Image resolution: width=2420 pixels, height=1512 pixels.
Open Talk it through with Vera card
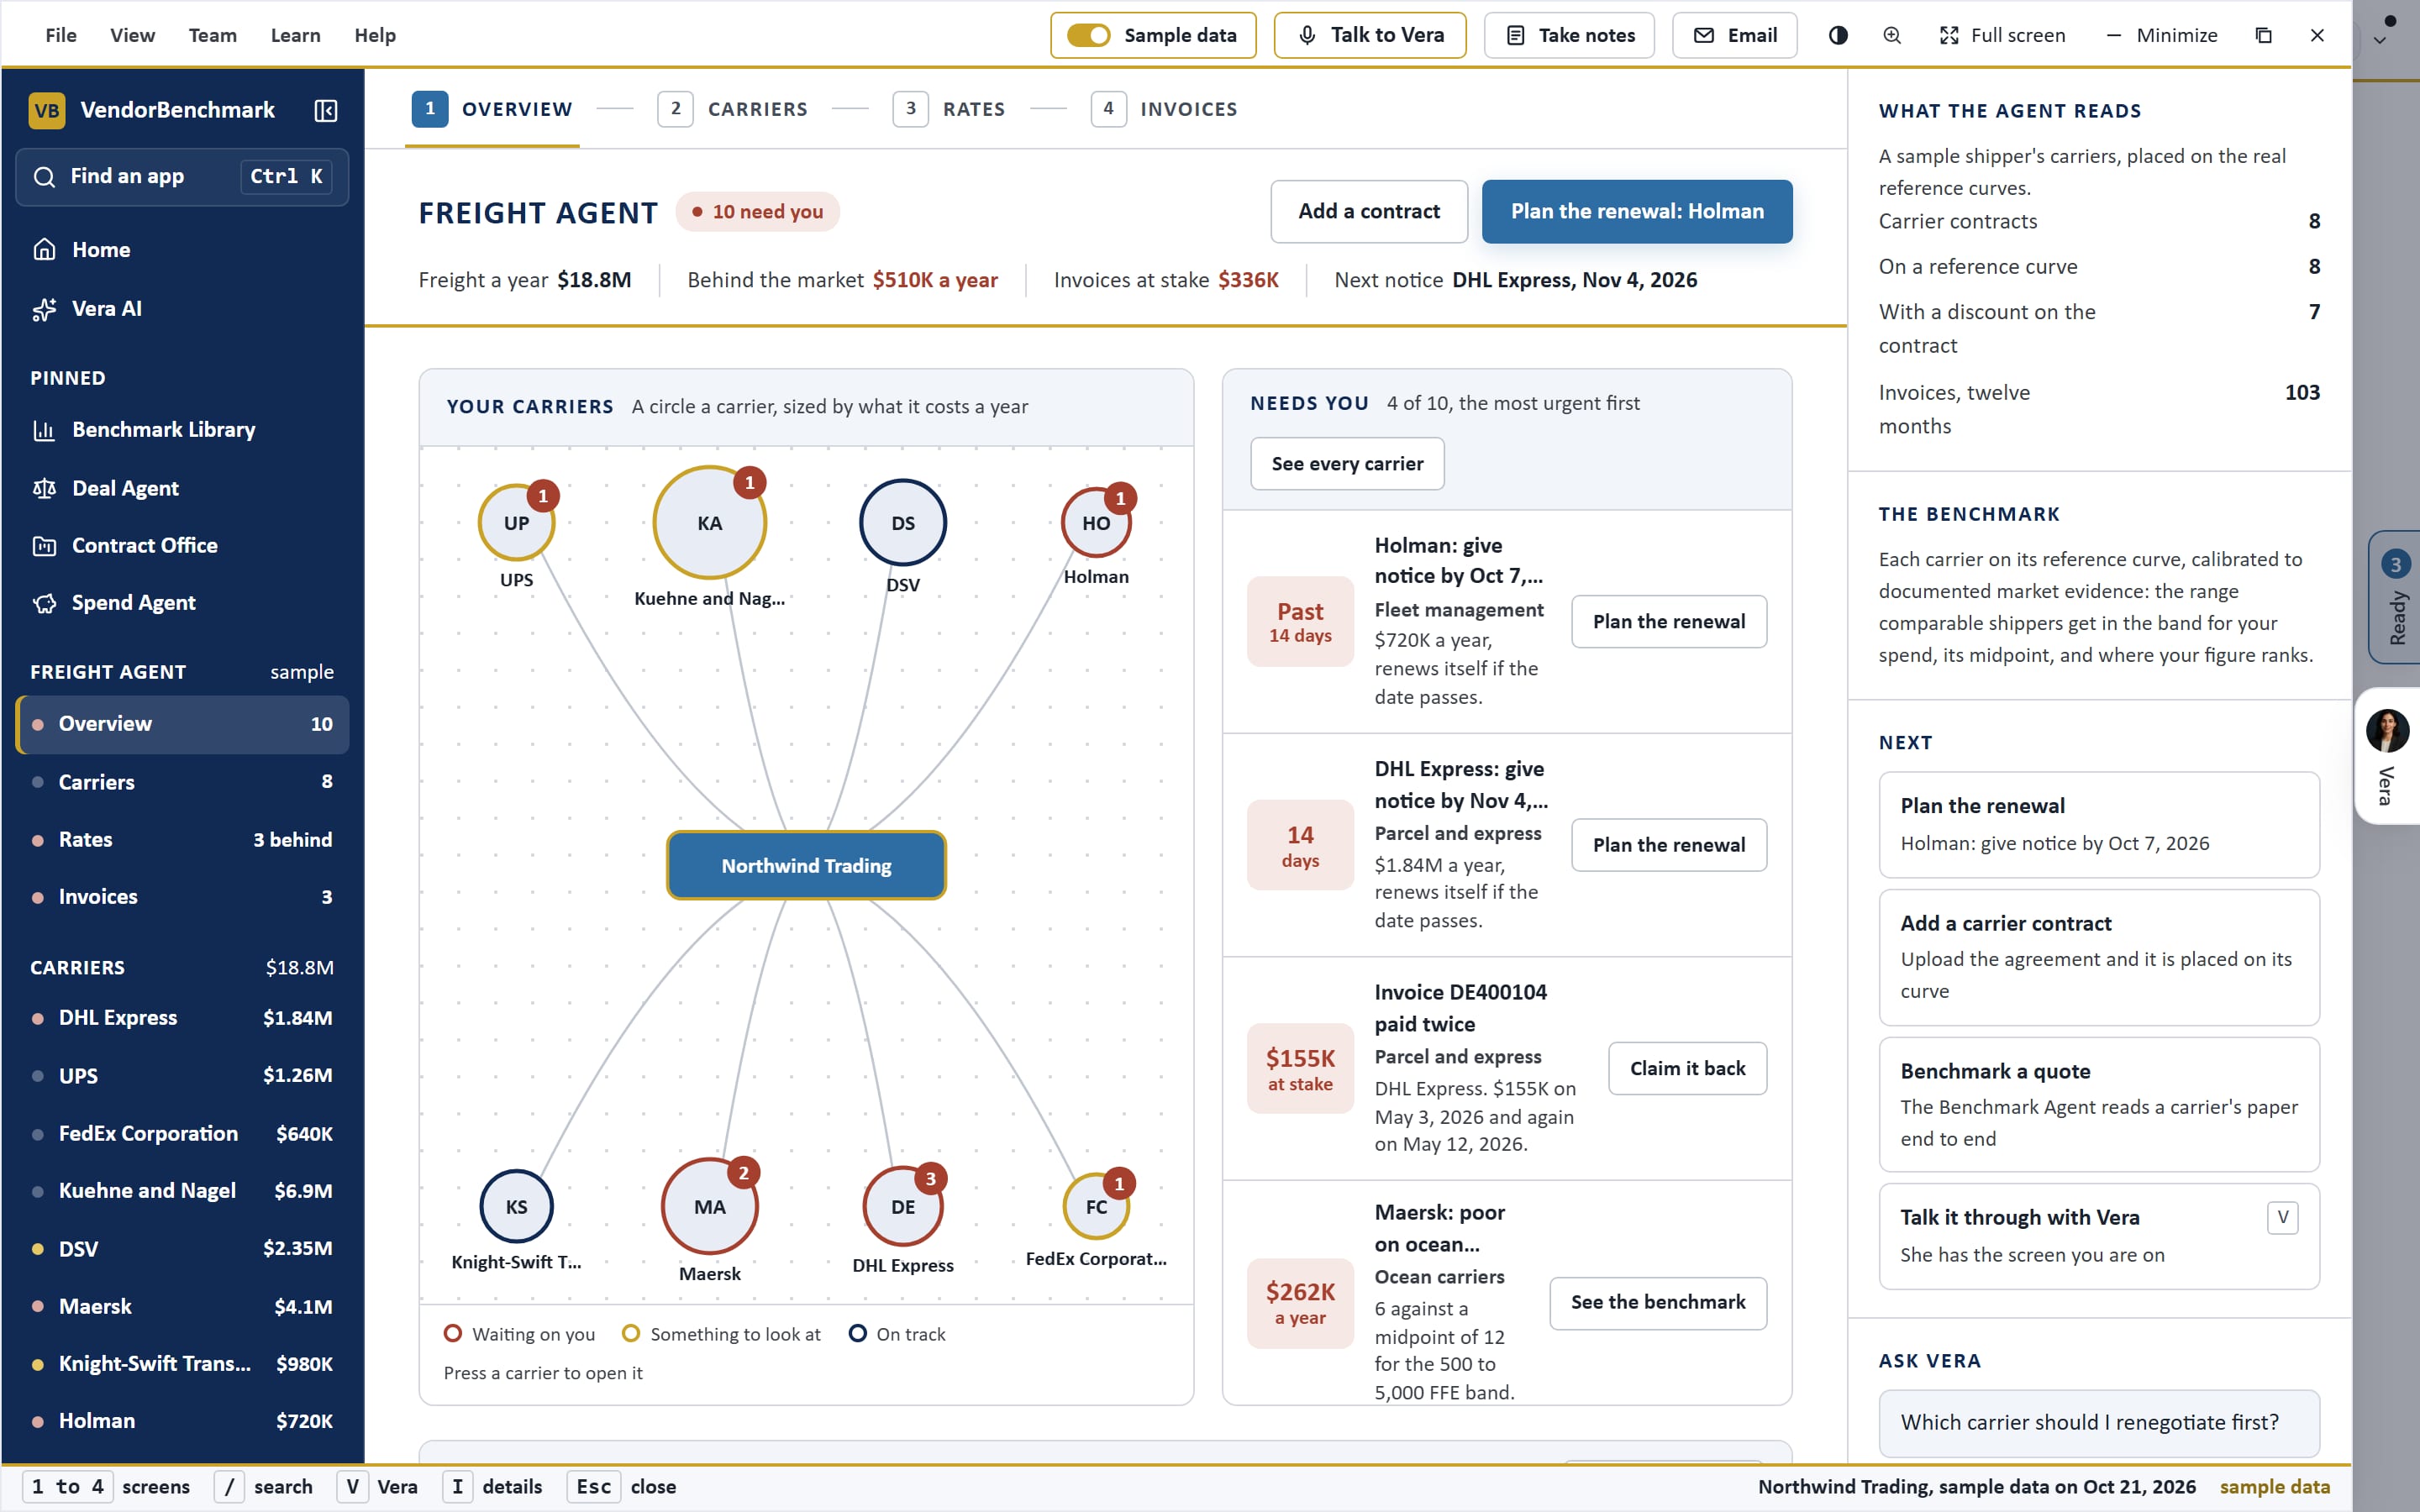pyautogui.click(x=2098, y=1236)
